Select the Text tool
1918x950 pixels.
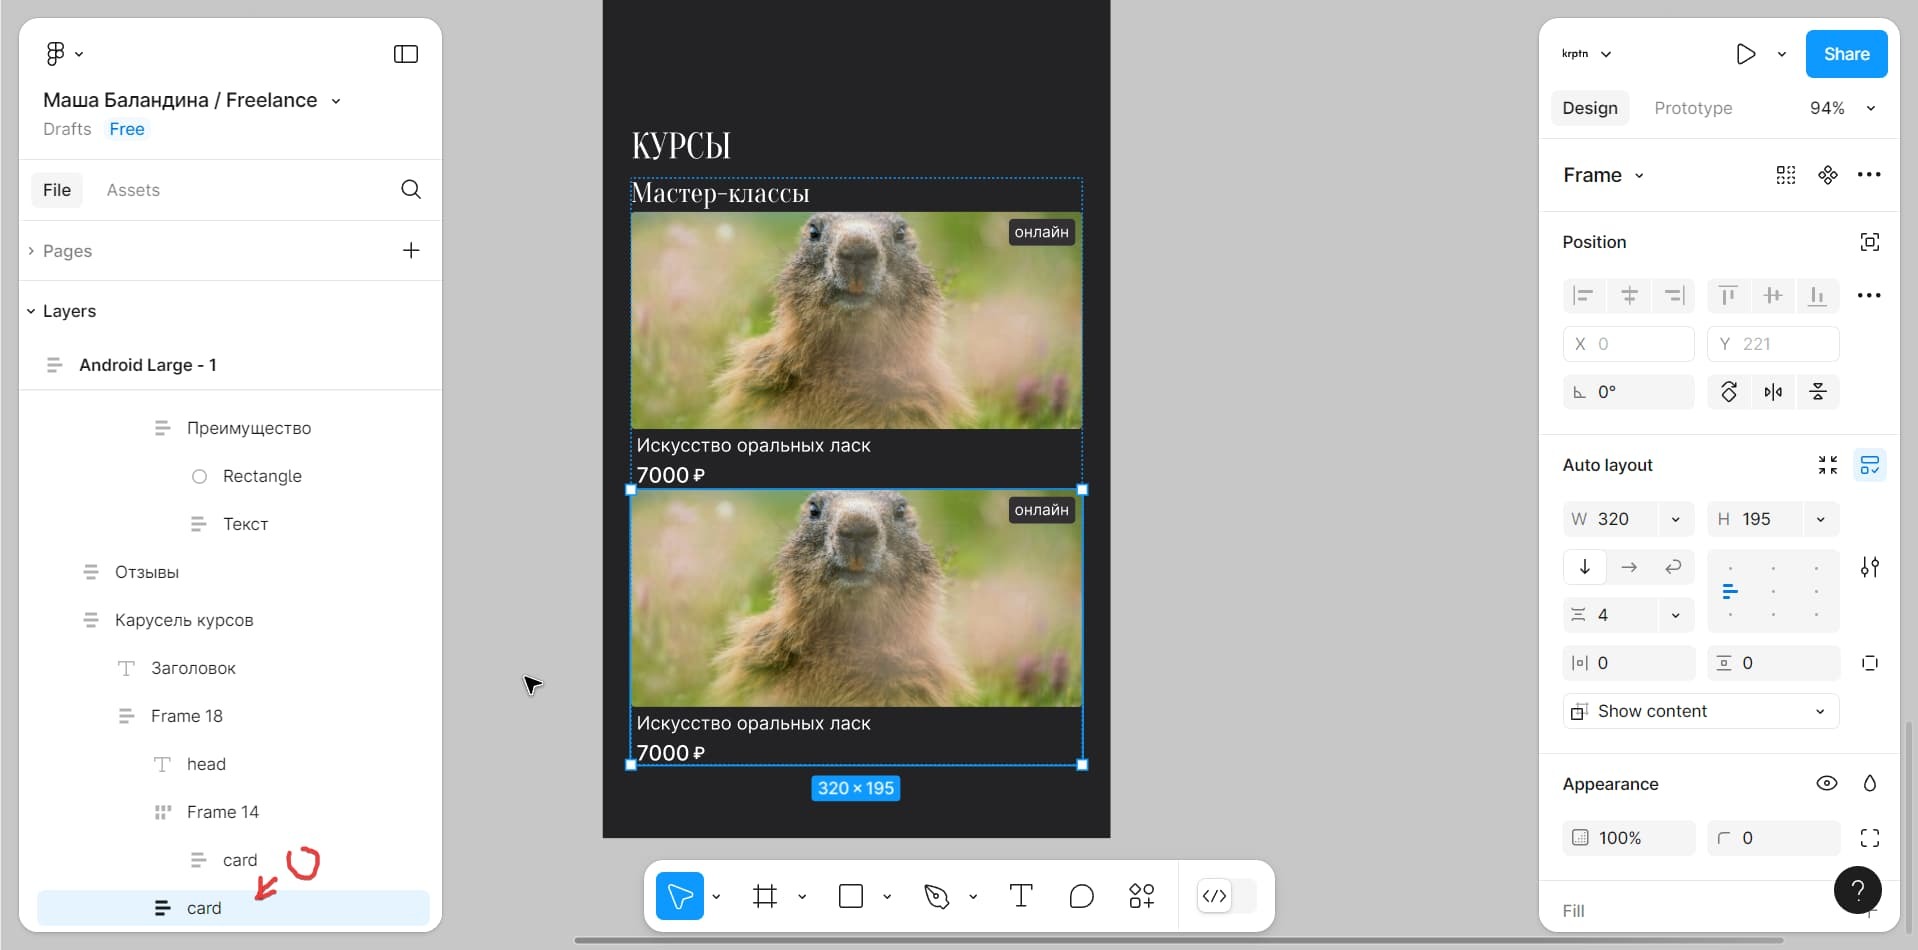click(x=1021, y=896)
